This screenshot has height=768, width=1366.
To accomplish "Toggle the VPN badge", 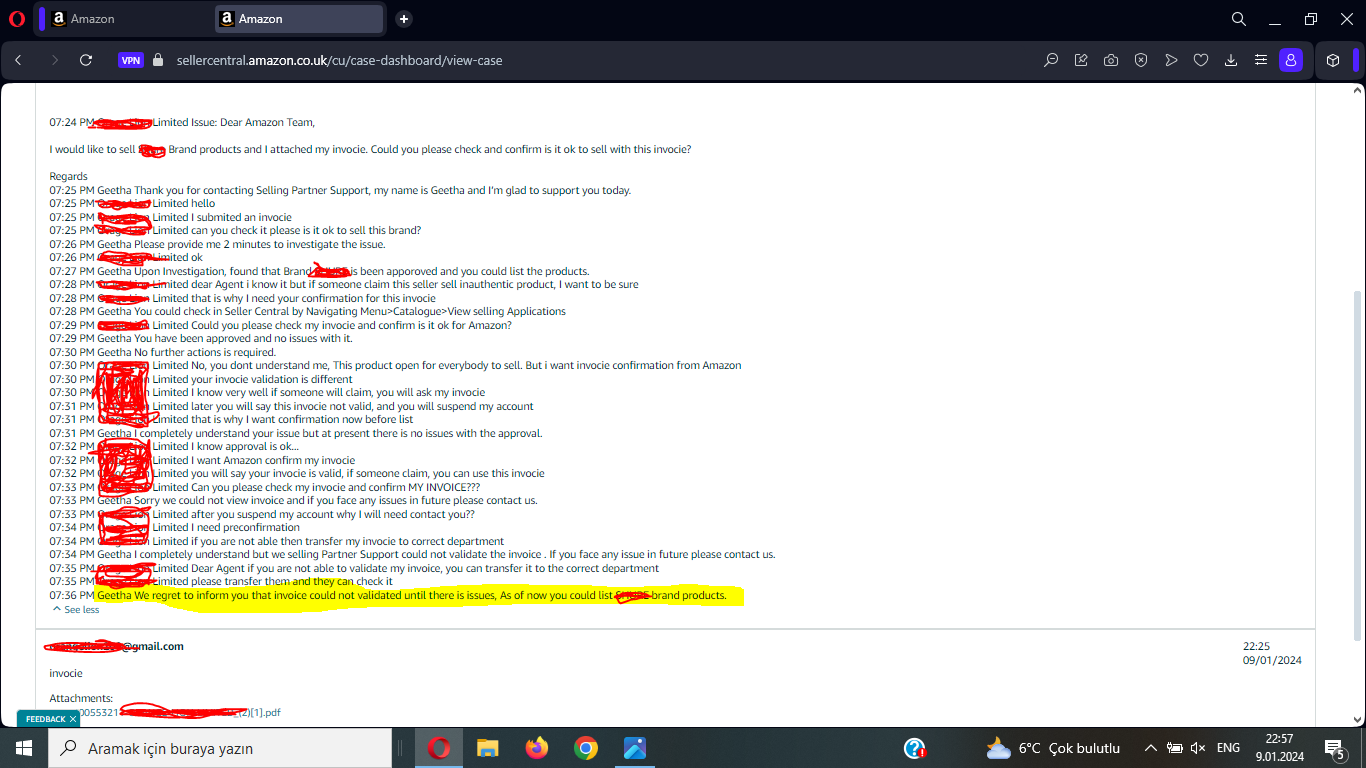I will click(131, 60).
